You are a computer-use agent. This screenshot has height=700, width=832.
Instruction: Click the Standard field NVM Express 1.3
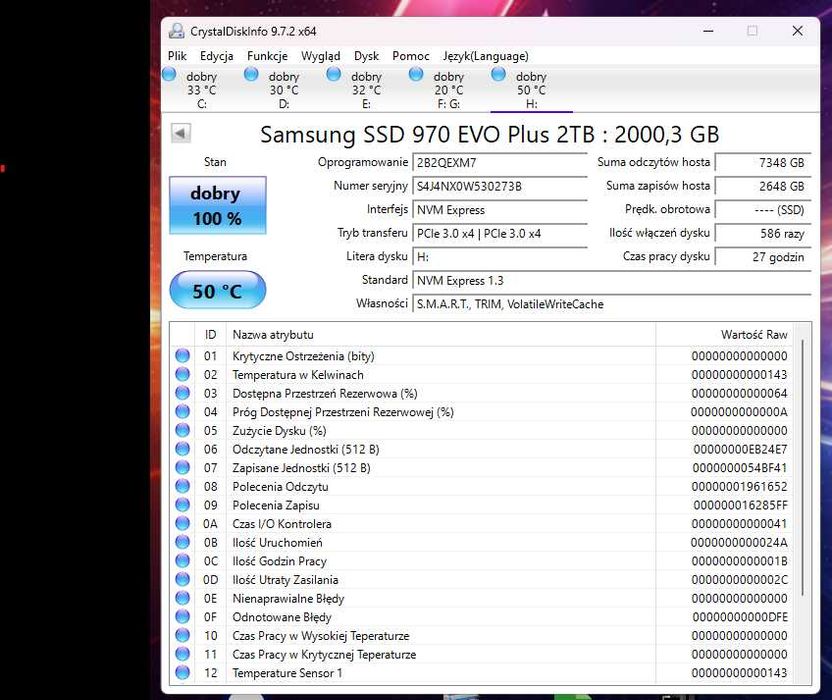coord(612,280)
